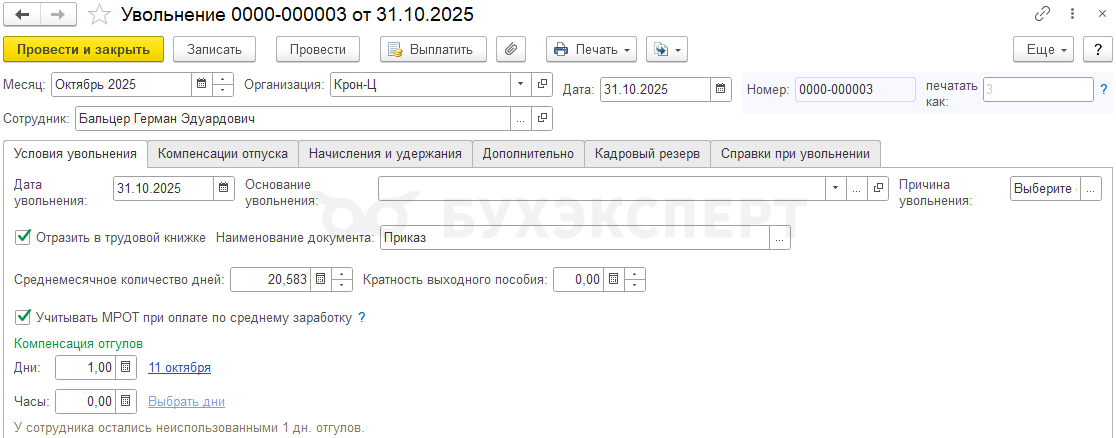Click the Основание увольнения field

tap(601, 189)
